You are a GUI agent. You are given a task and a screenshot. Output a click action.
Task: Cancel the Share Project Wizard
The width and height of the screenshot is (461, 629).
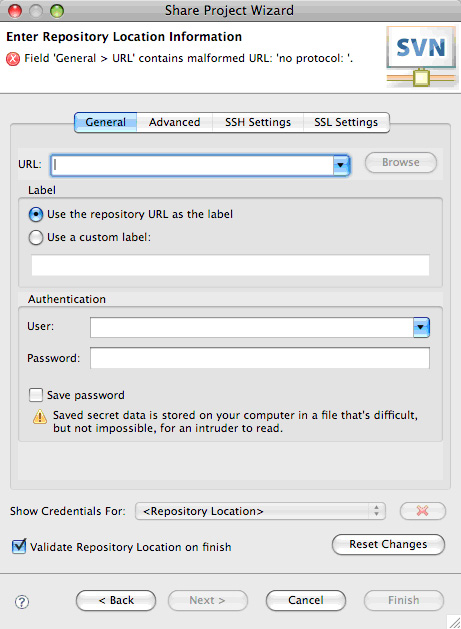pos(306,601)
